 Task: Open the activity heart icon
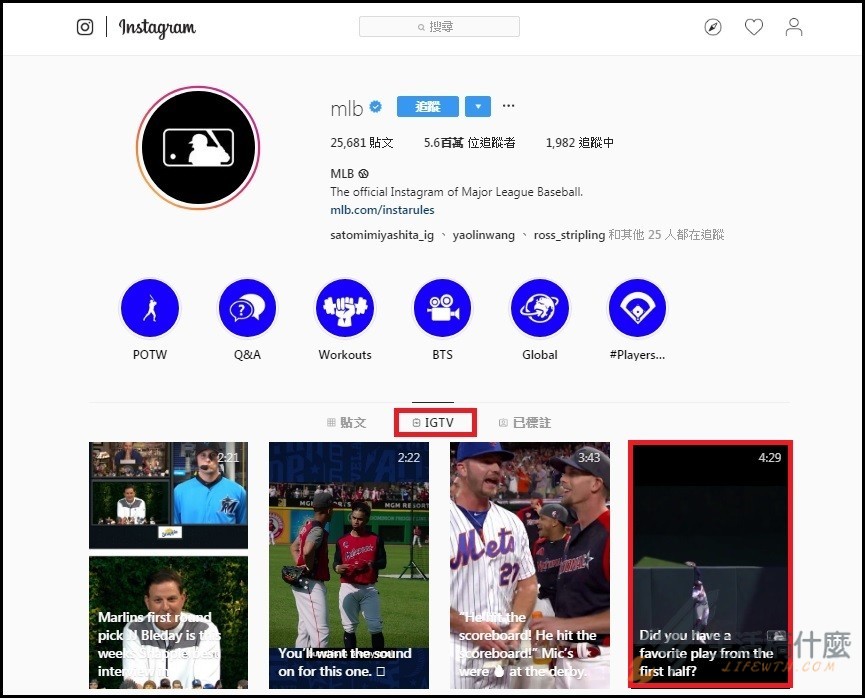(754, 28)
